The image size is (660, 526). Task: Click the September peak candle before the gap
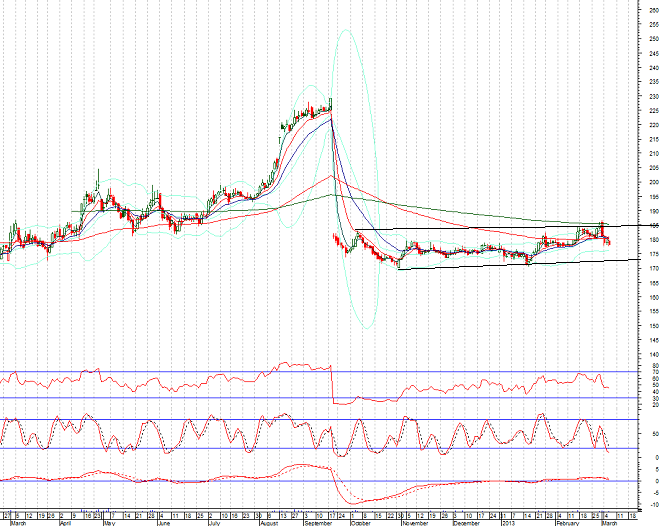tap(330, 104)
